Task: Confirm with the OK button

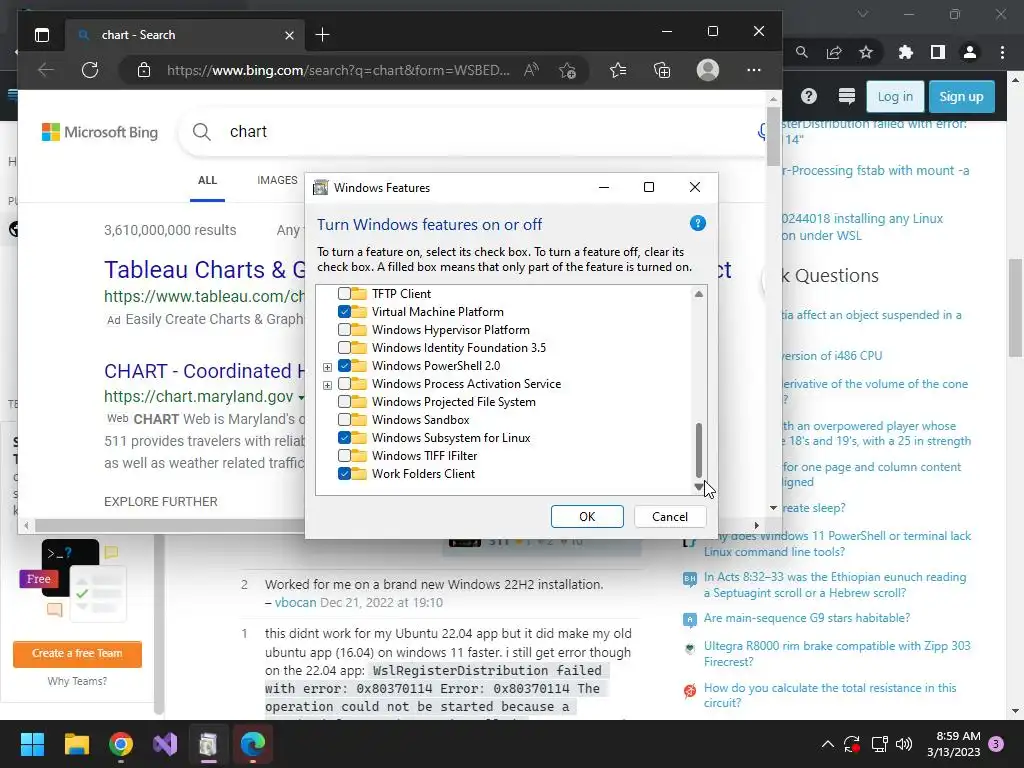Action: (x=587, y=517)
